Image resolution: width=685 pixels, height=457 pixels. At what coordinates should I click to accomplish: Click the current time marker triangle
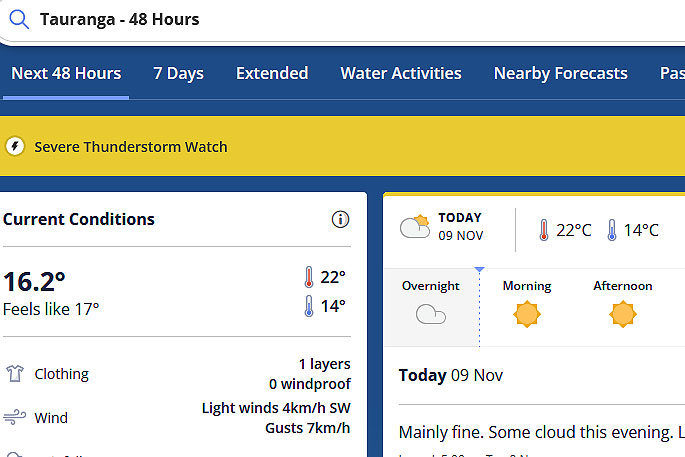479,270
